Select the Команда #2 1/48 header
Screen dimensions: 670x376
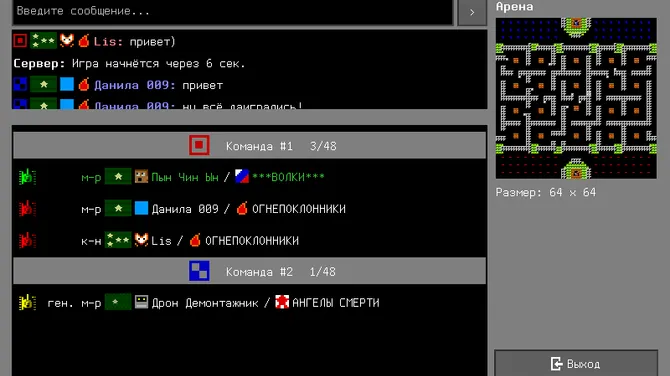point(250,271)
